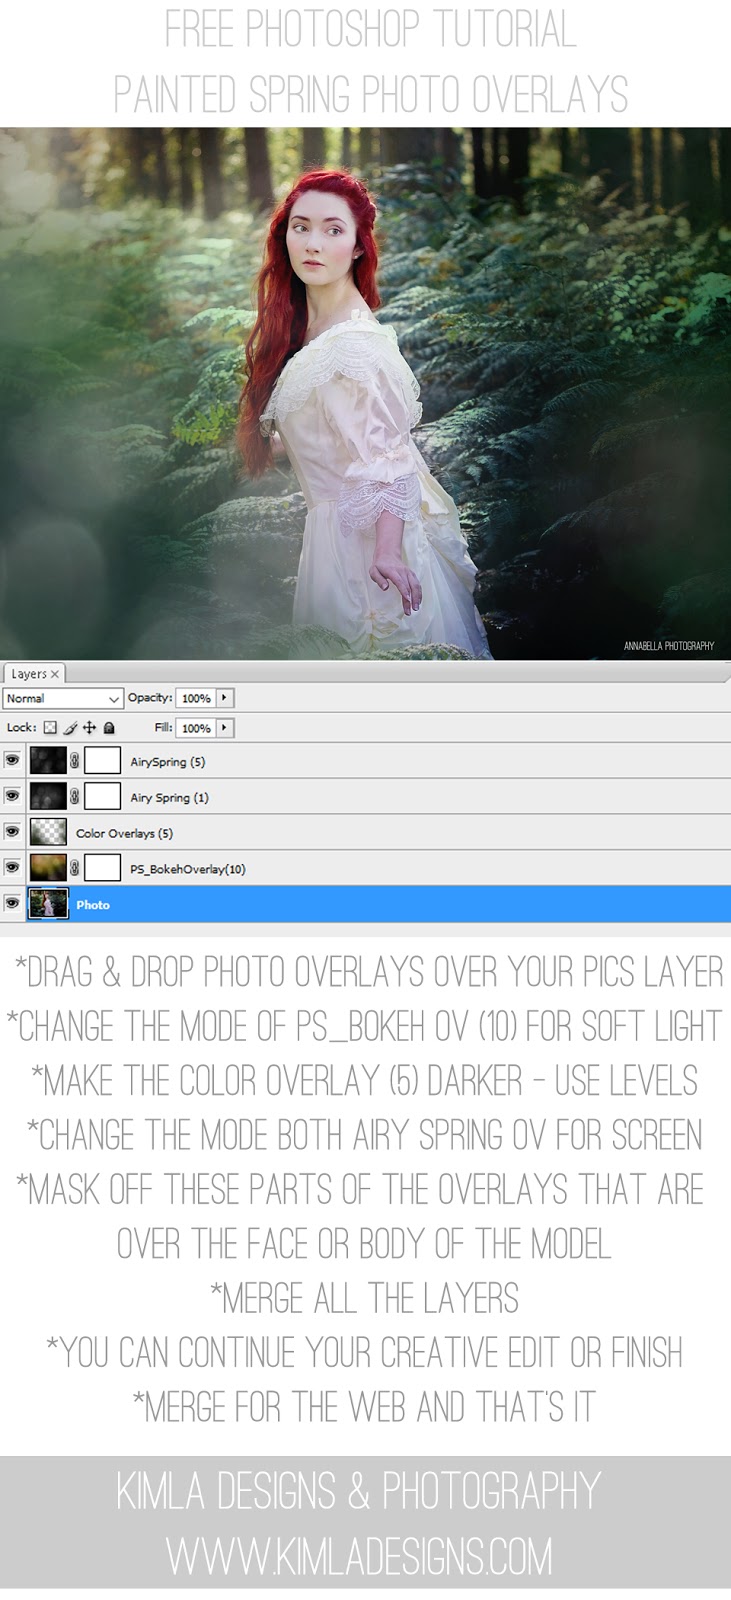Select AirySpring (5) layer thumbnail

48,761
